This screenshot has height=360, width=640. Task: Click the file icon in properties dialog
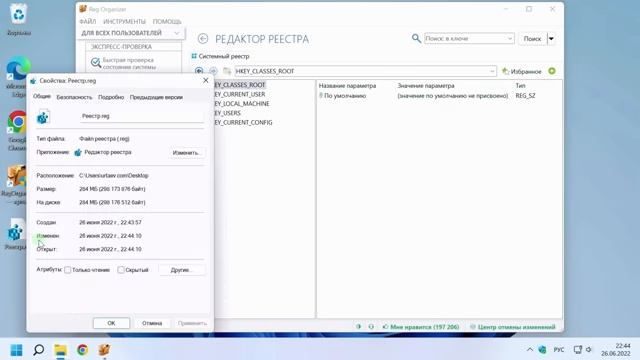[43, 117]
